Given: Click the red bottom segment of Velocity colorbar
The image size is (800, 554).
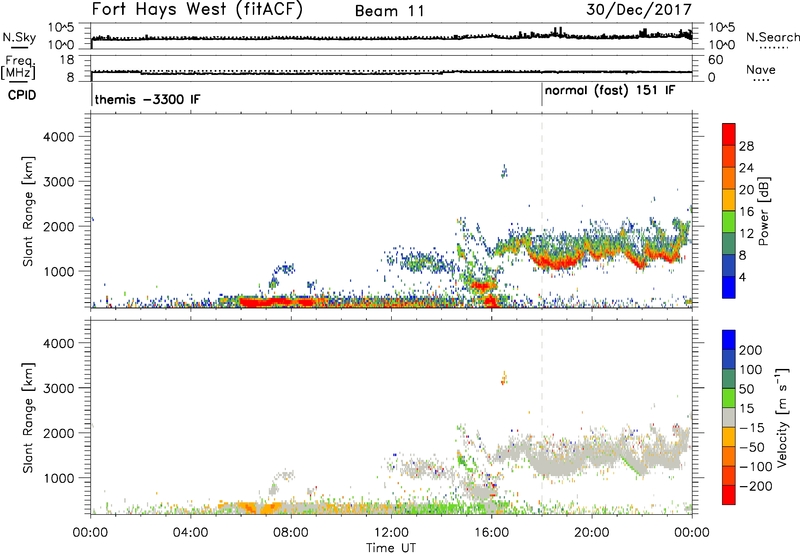Looking at the screenshot, I should tap(729, 495).
